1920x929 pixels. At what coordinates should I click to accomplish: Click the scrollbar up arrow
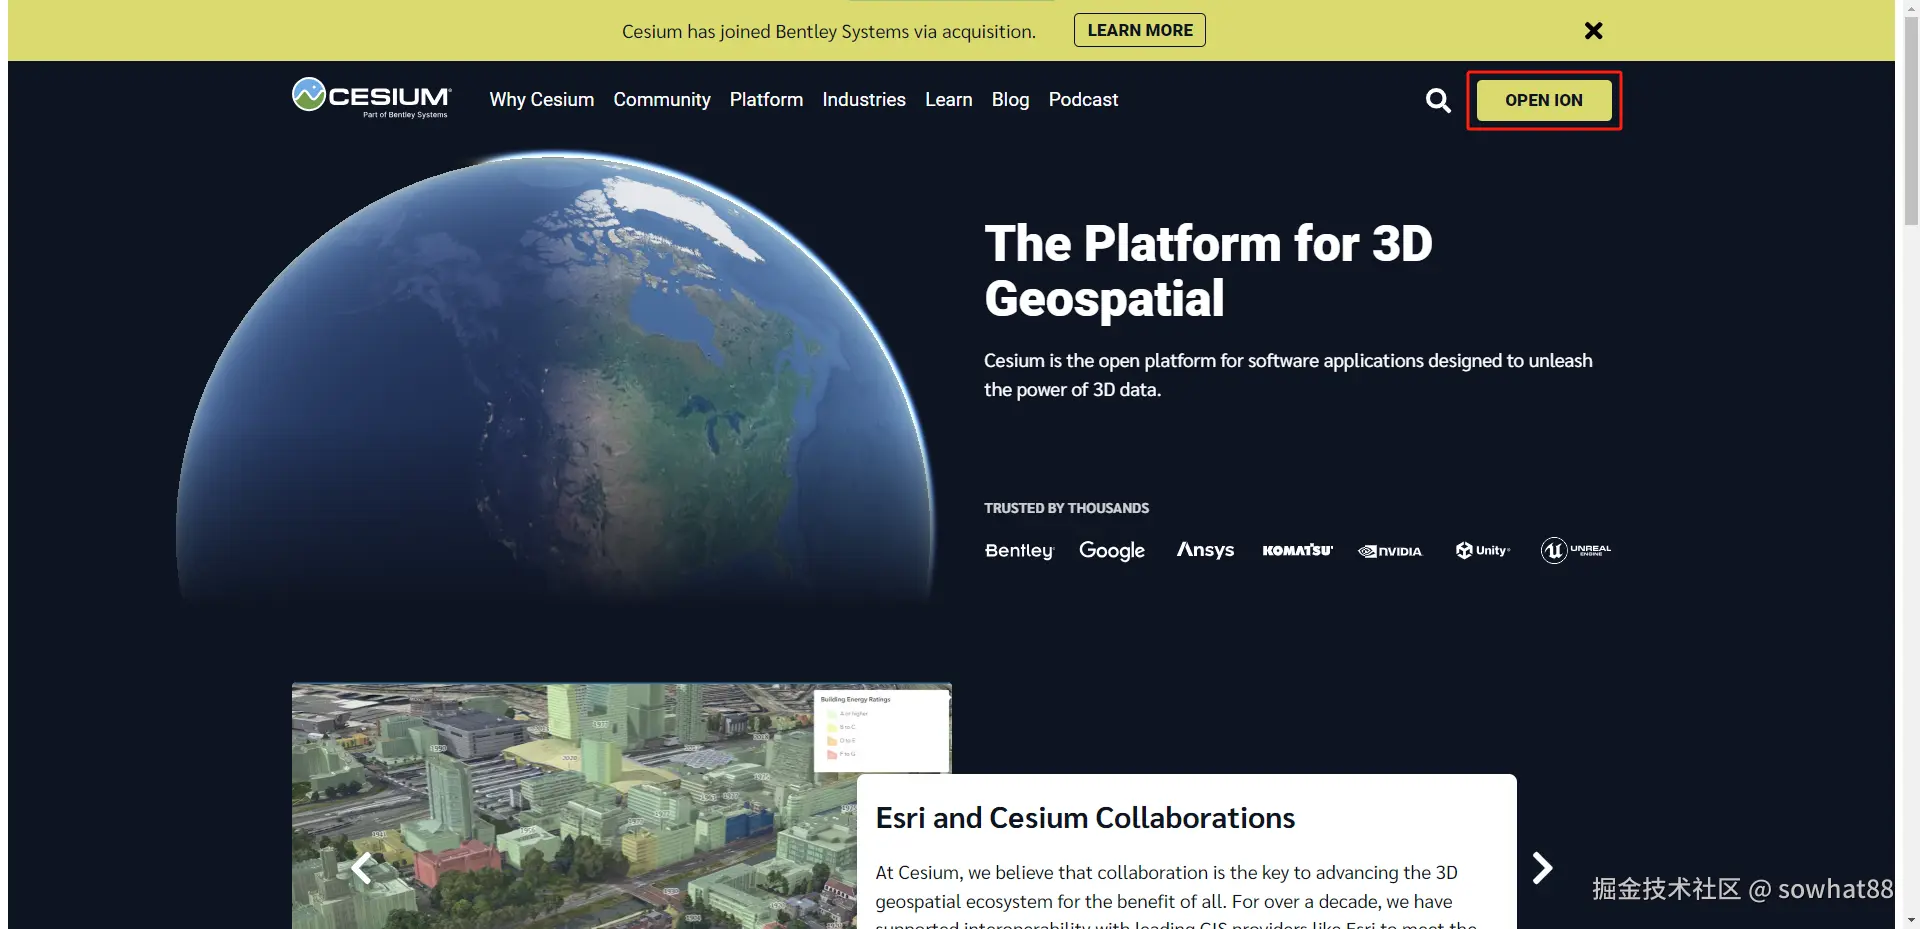click(1911, 7)
